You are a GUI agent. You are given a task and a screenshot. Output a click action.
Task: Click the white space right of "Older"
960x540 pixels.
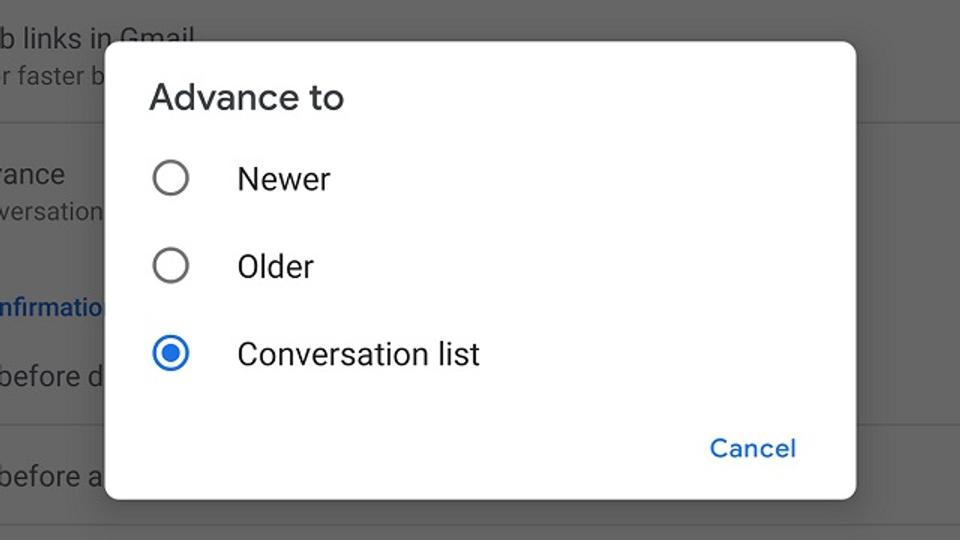(582, 266)
